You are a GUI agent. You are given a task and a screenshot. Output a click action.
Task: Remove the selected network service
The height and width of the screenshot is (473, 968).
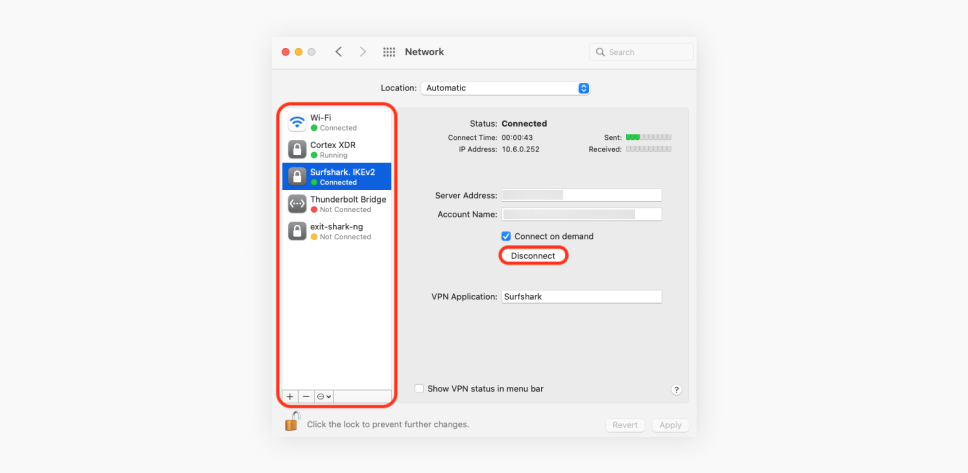click(x=306, y=396)
